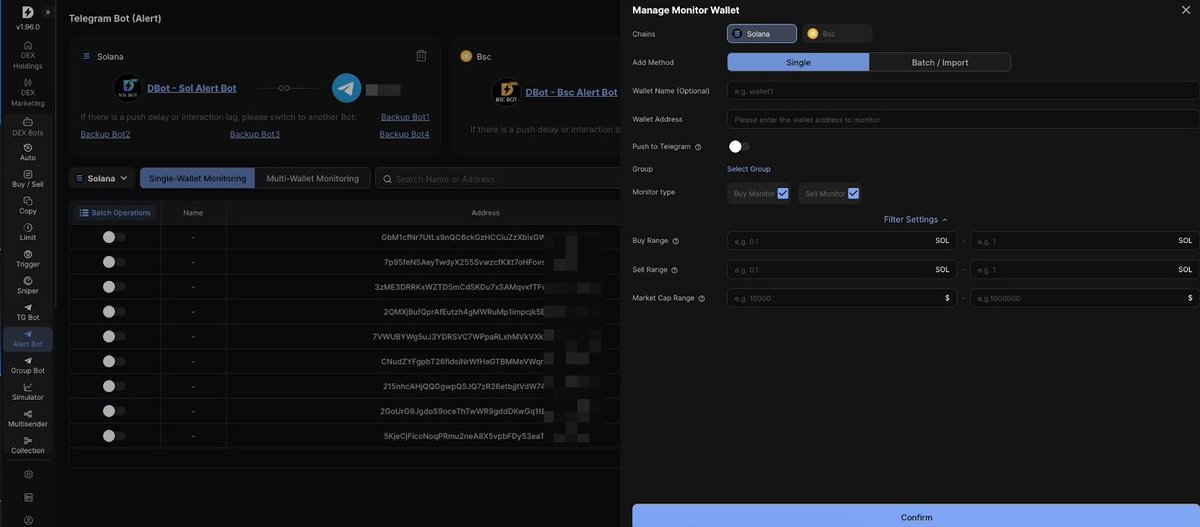Toggle switch for address starting CNudZYFg
The image size is (1200, 527).
pos(114,362)
